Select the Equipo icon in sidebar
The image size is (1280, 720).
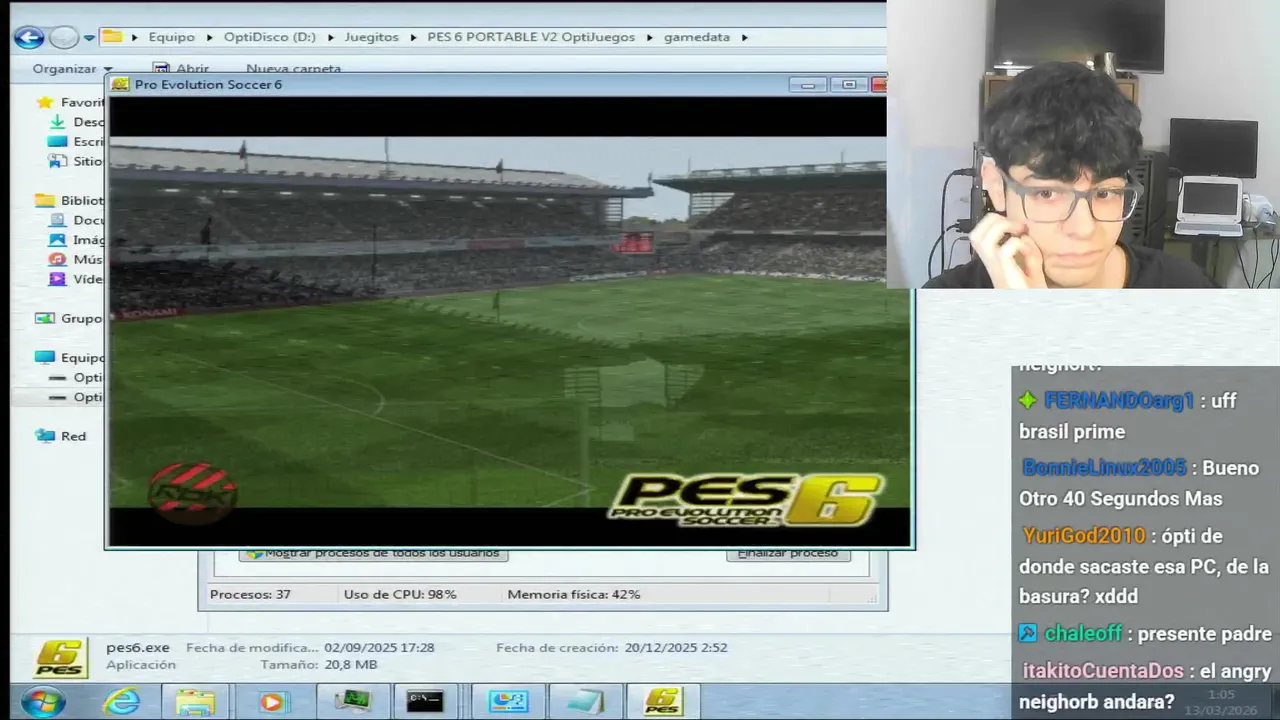[x=44, y=357]
